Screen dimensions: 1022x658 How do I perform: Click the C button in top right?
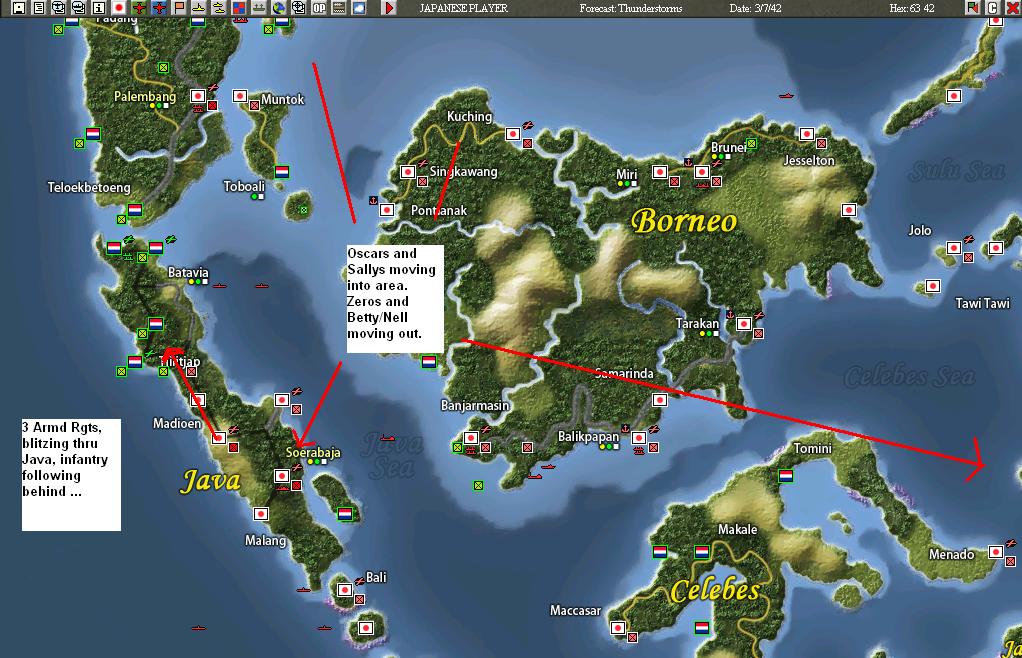993,8
